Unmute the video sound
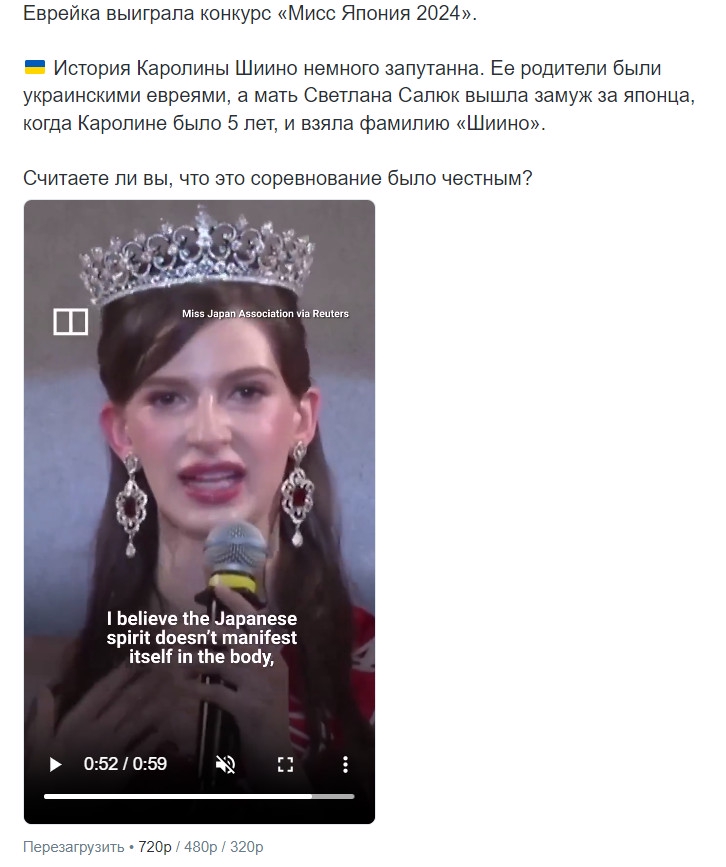The image size is (726, 867). [226, 764]
